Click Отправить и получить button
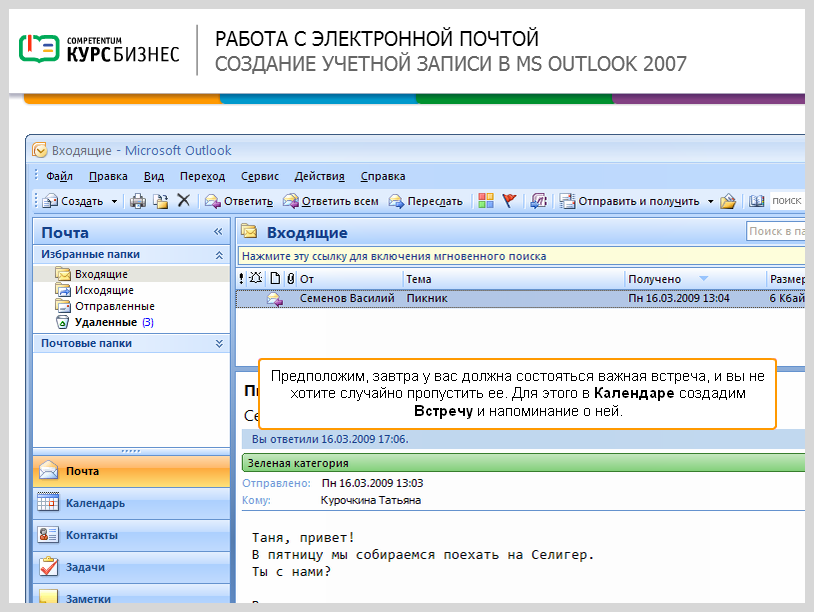 pos(630,201)
